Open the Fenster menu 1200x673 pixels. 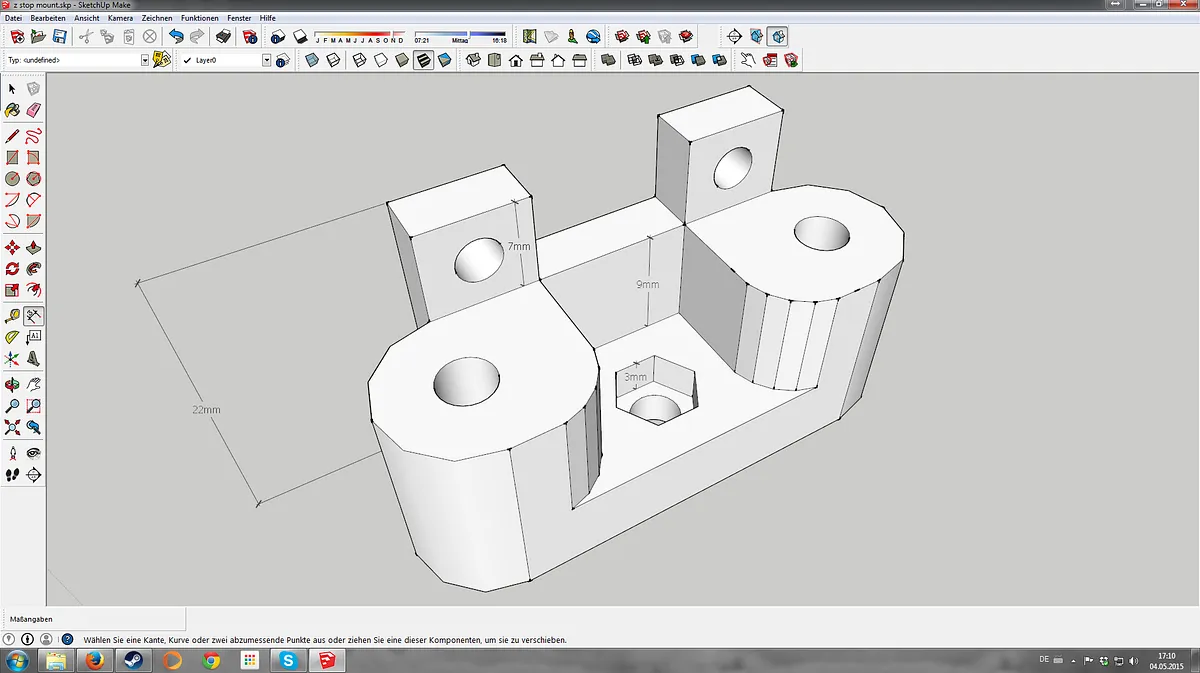(239, 18)
